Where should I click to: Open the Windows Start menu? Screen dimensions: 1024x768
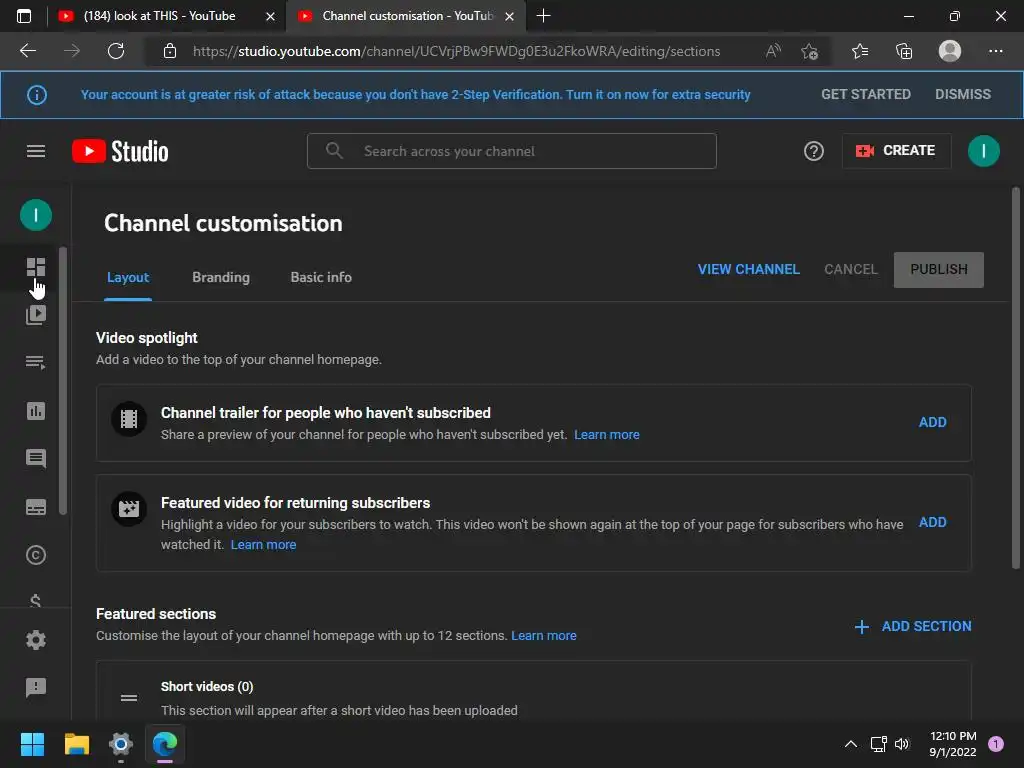(32, 744)
